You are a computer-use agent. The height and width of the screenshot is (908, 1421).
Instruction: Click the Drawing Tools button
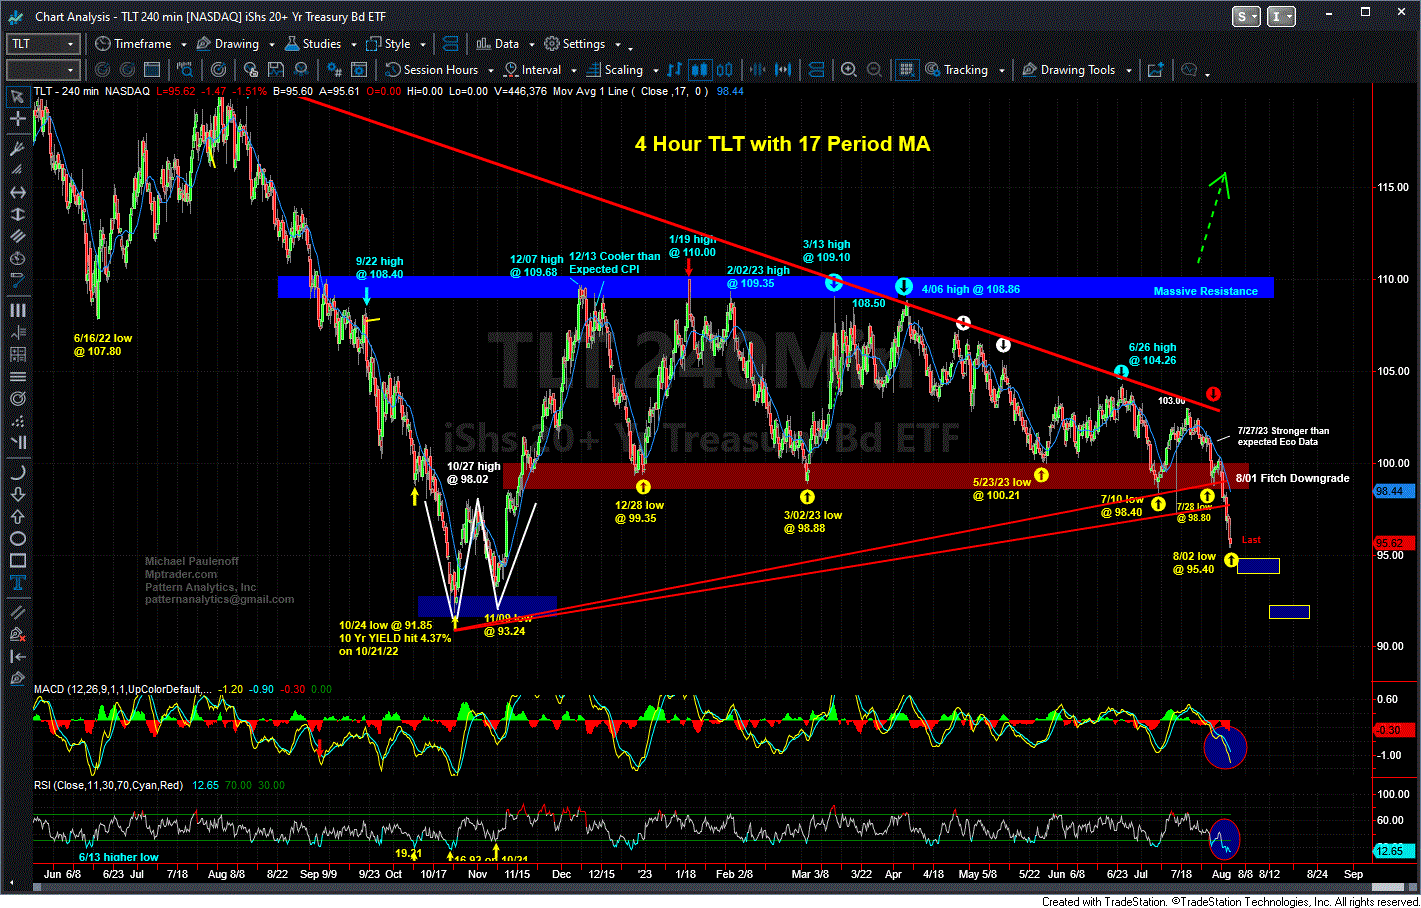click(1068, 70)
